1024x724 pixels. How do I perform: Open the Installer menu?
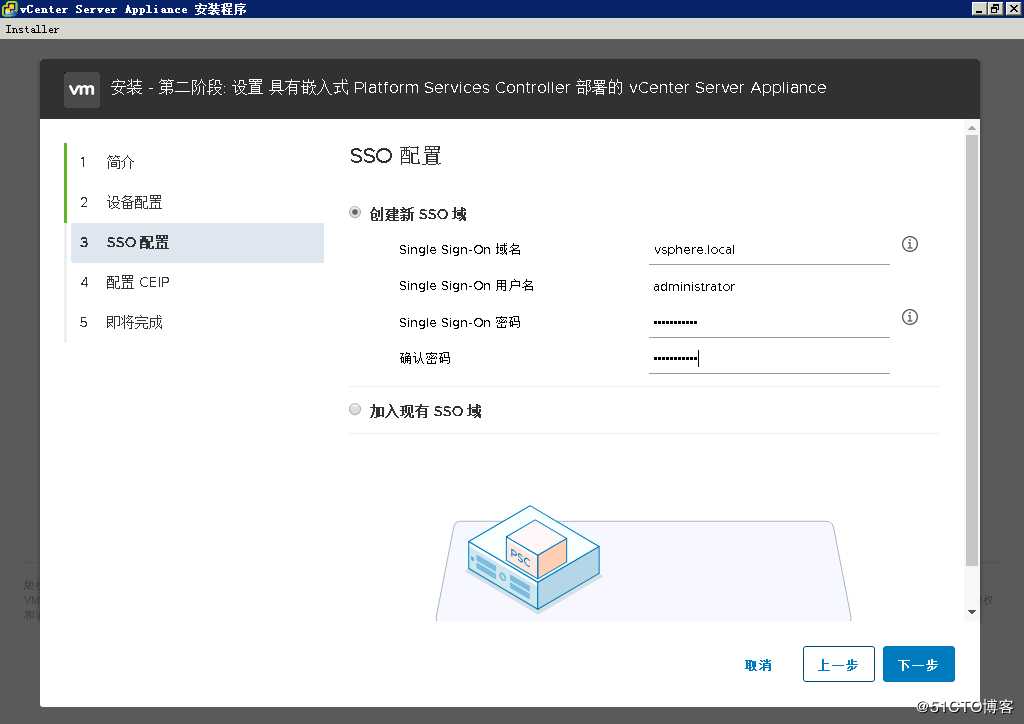pyautogui.click(x=32, y=29)
